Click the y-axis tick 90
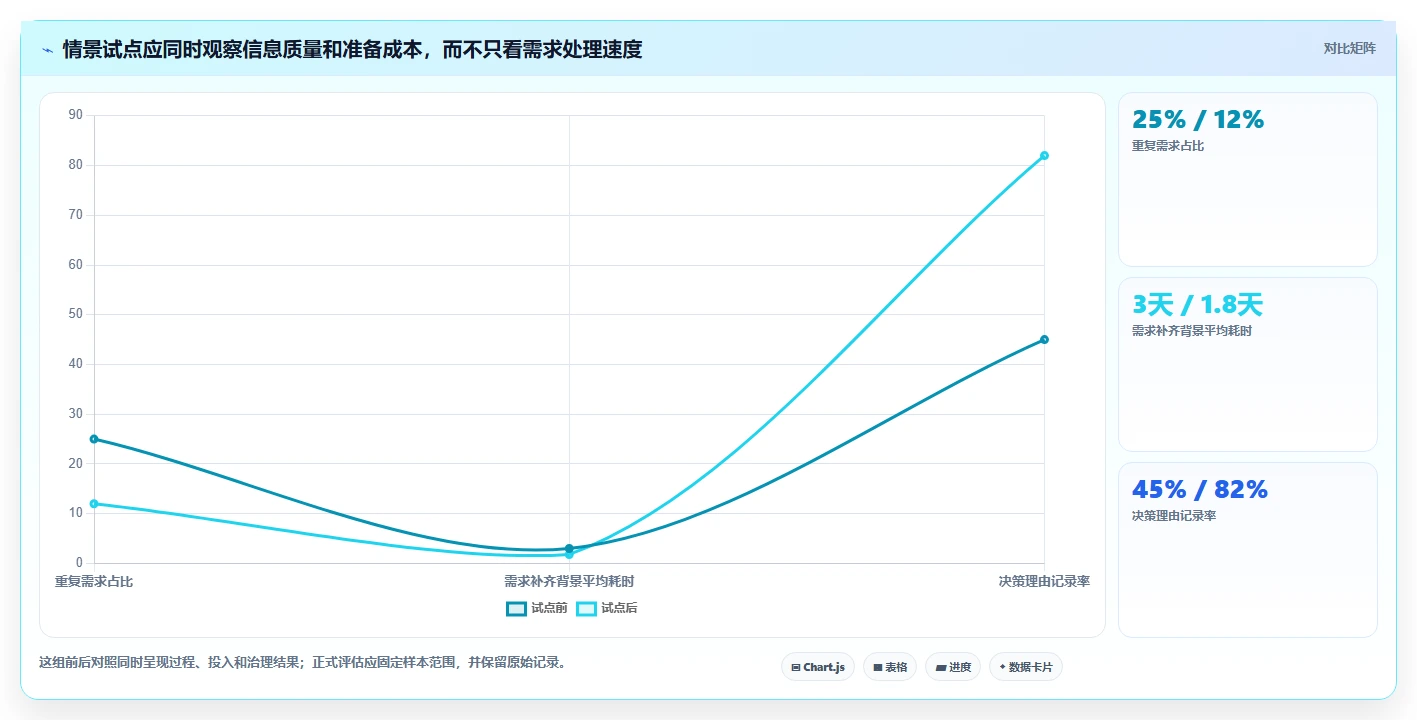 (x=76, y=115)
